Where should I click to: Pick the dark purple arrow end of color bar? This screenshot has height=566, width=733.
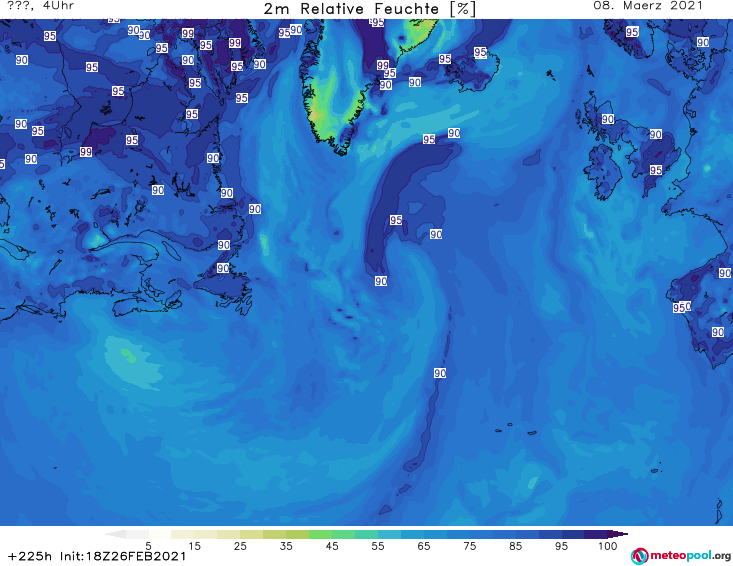point(618,534)
